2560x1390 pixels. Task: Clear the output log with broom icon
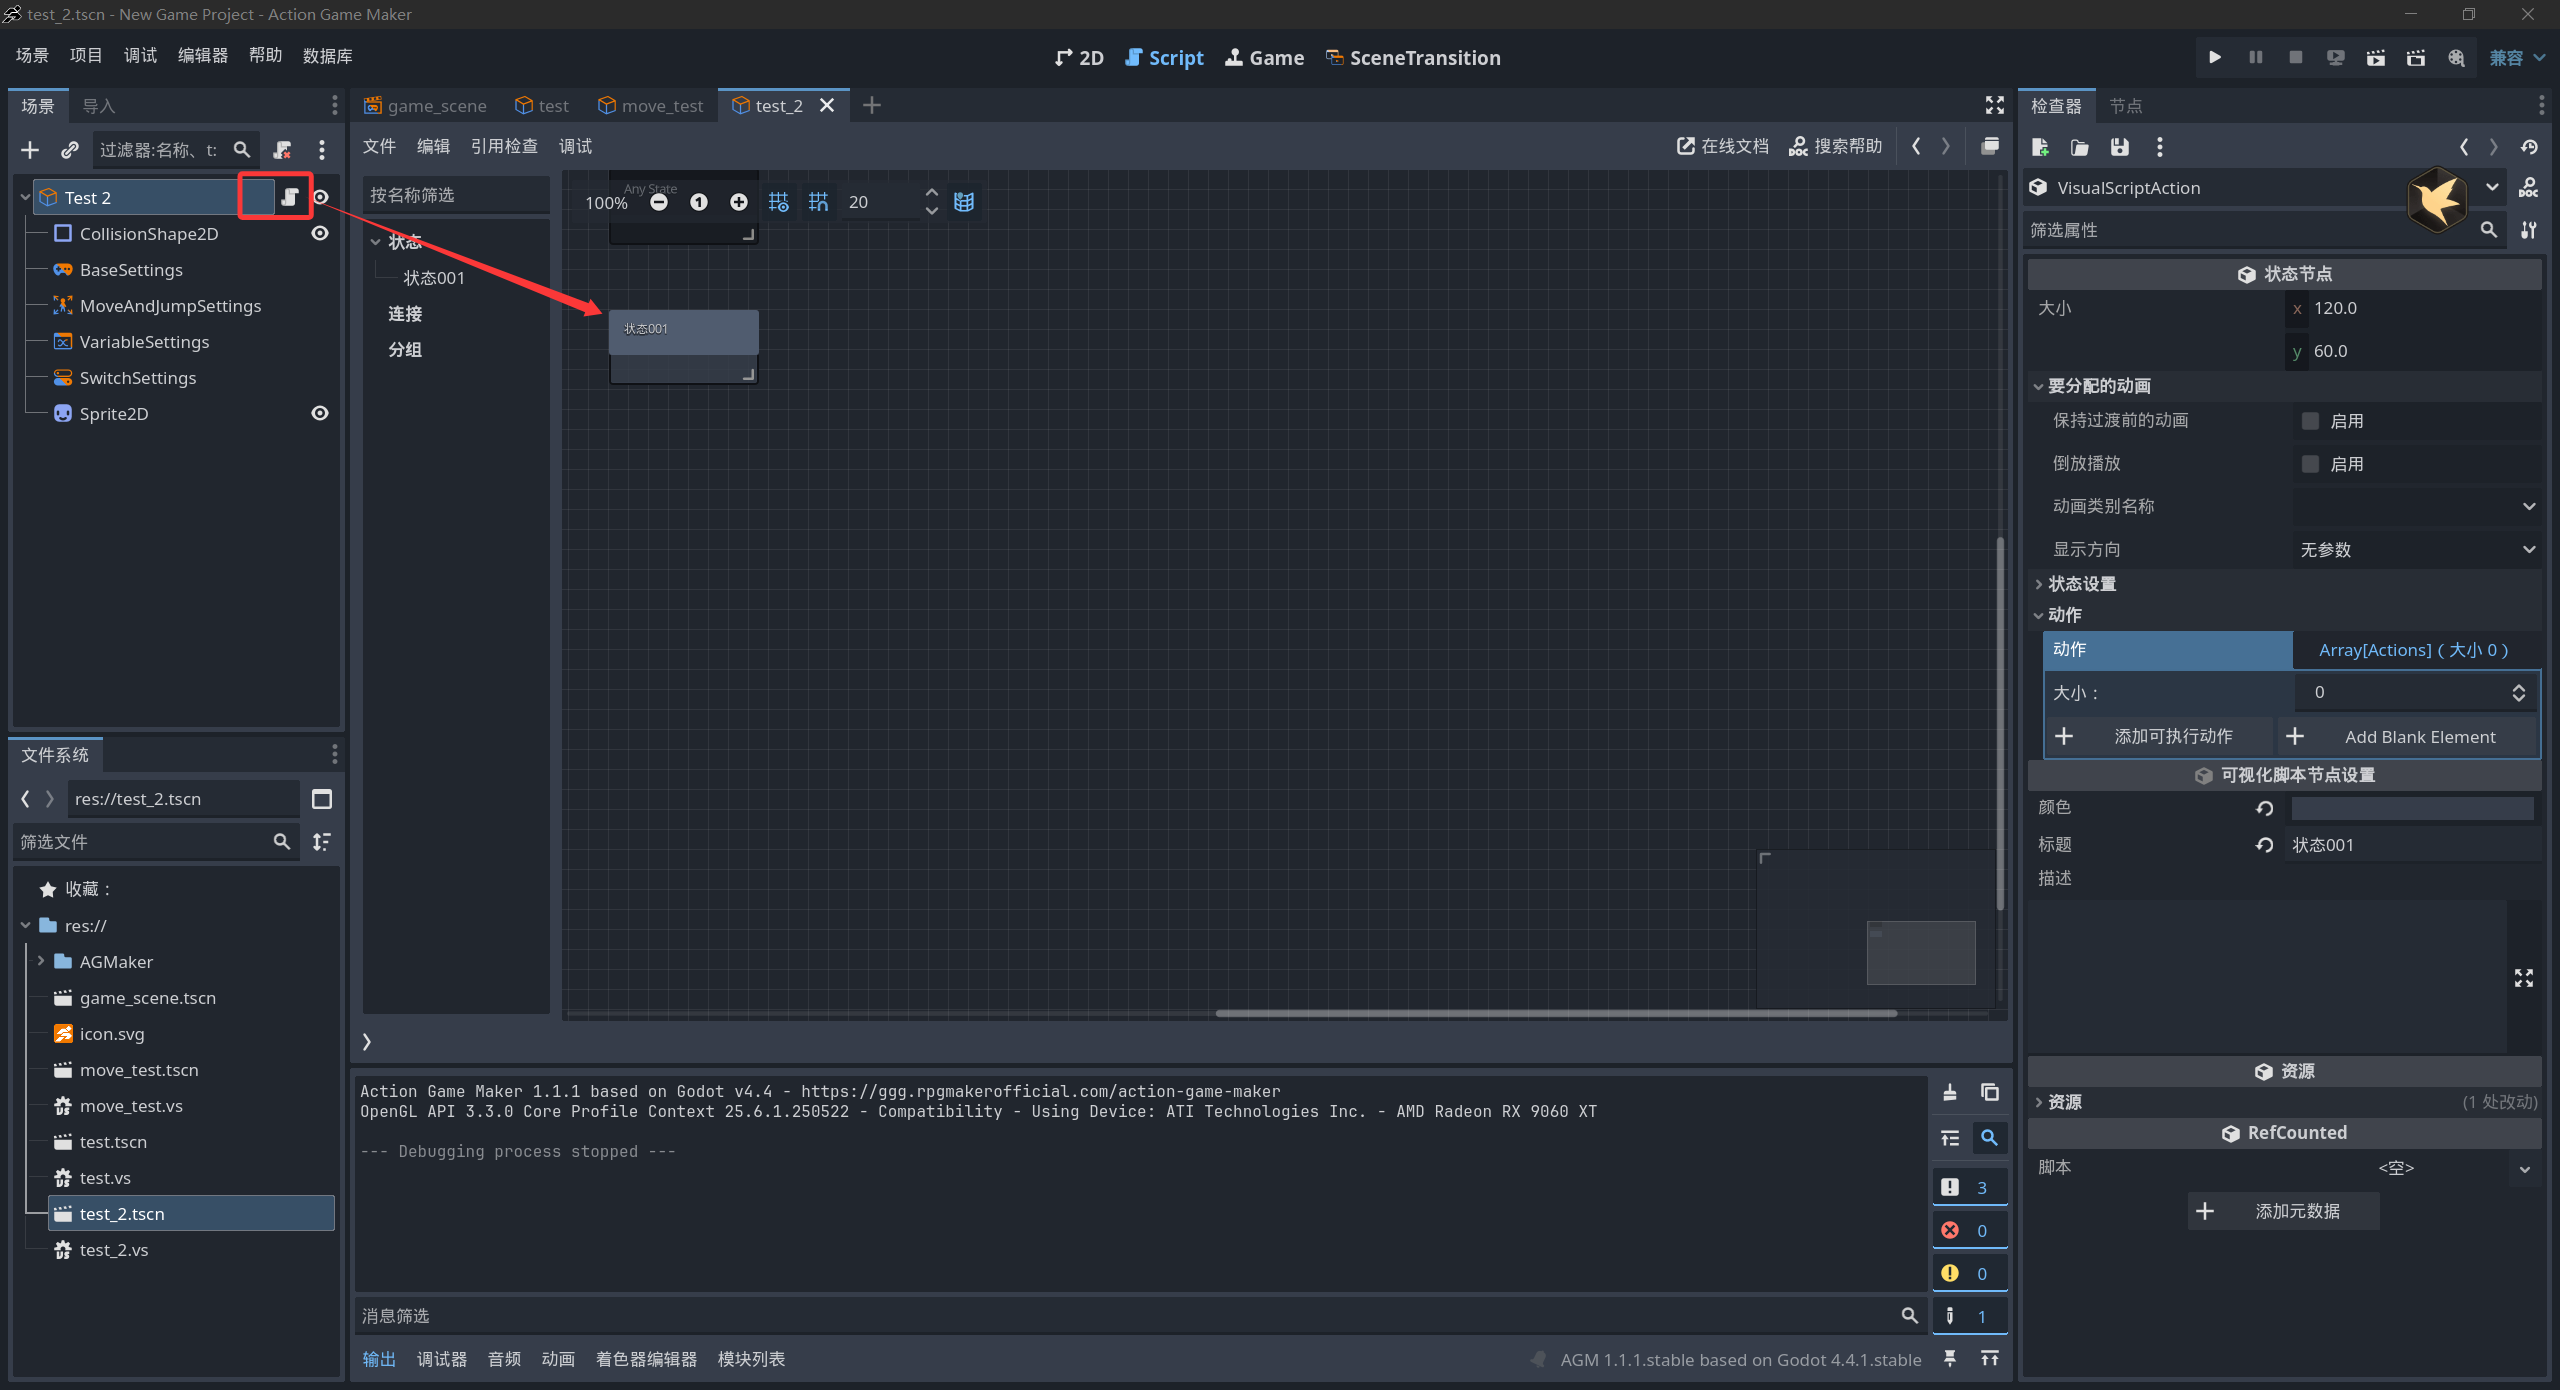click(x=1949, y=1092)
